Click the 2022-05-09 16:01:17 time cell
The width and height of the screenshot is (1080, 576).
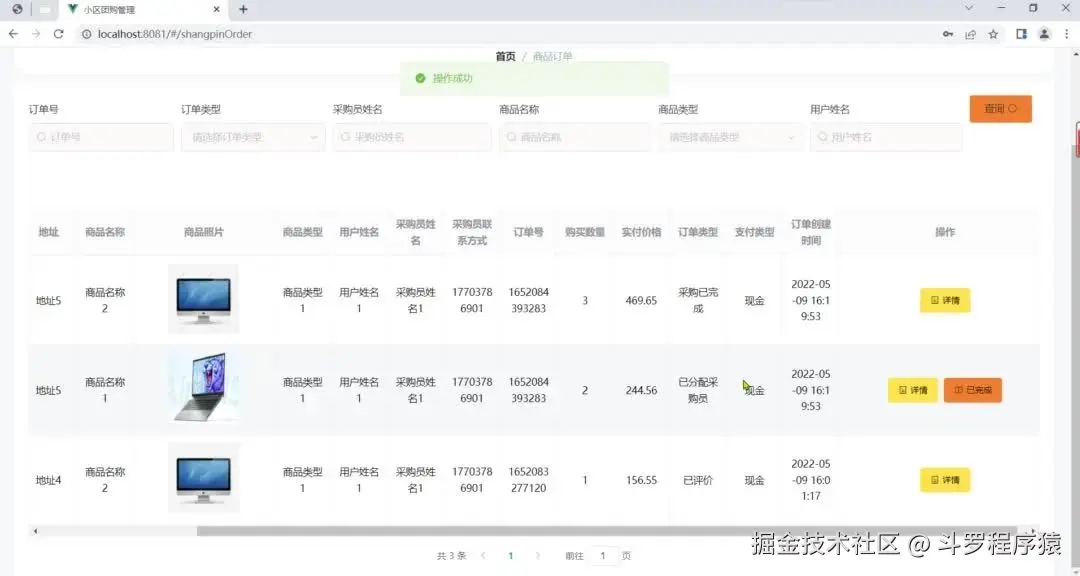(811, 480)
